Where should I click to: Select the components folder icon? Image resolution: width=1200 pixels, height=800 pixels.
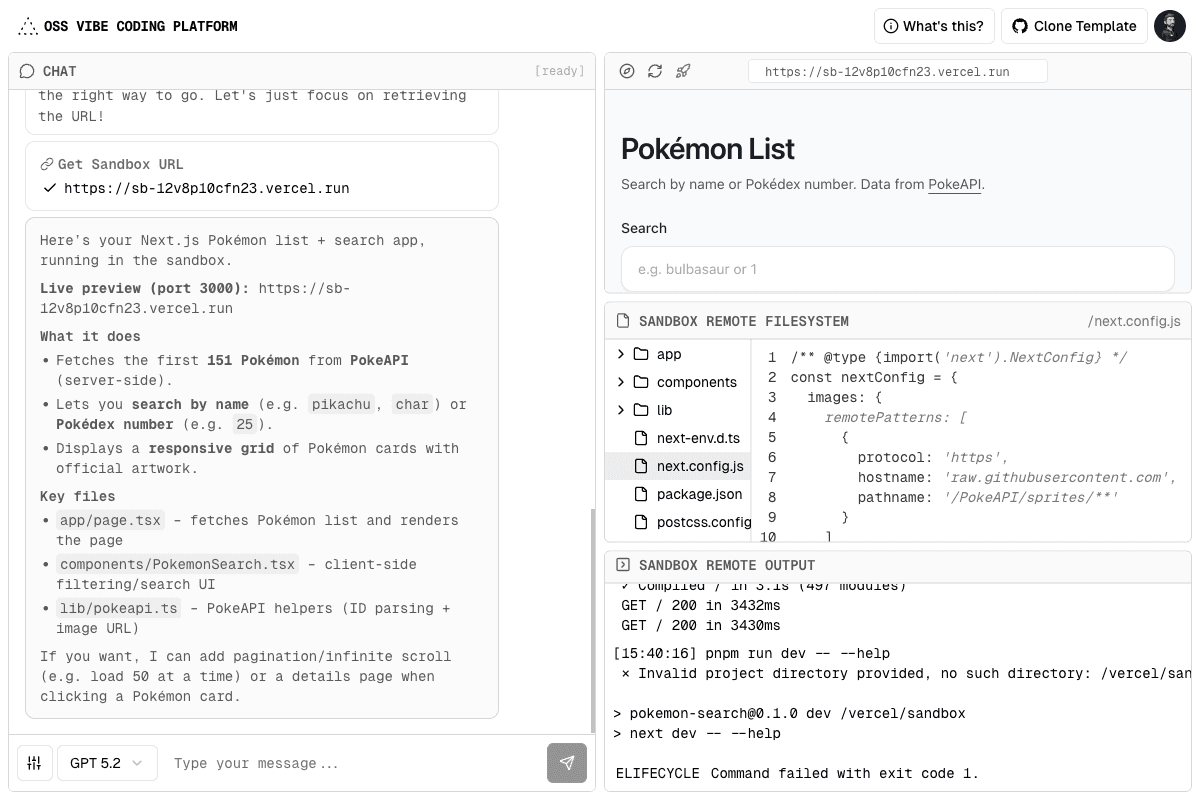[x=641, y=382]
